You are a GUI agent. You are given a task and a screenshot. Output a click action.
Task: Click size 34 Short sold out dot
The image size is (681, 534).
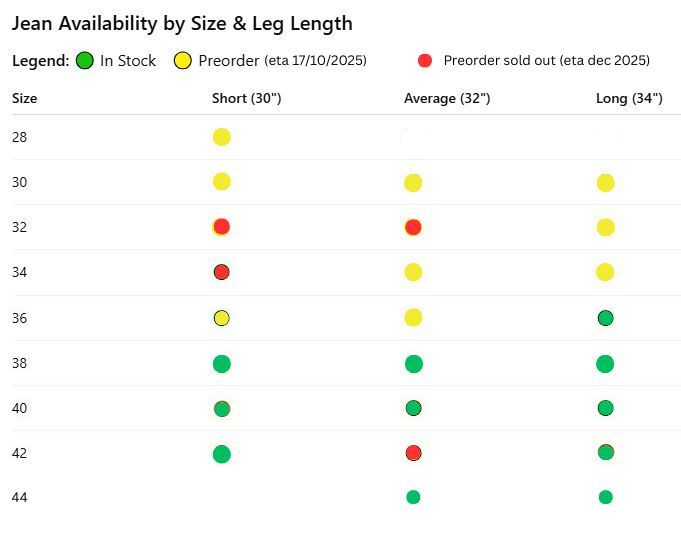click(x=222, y=272)
